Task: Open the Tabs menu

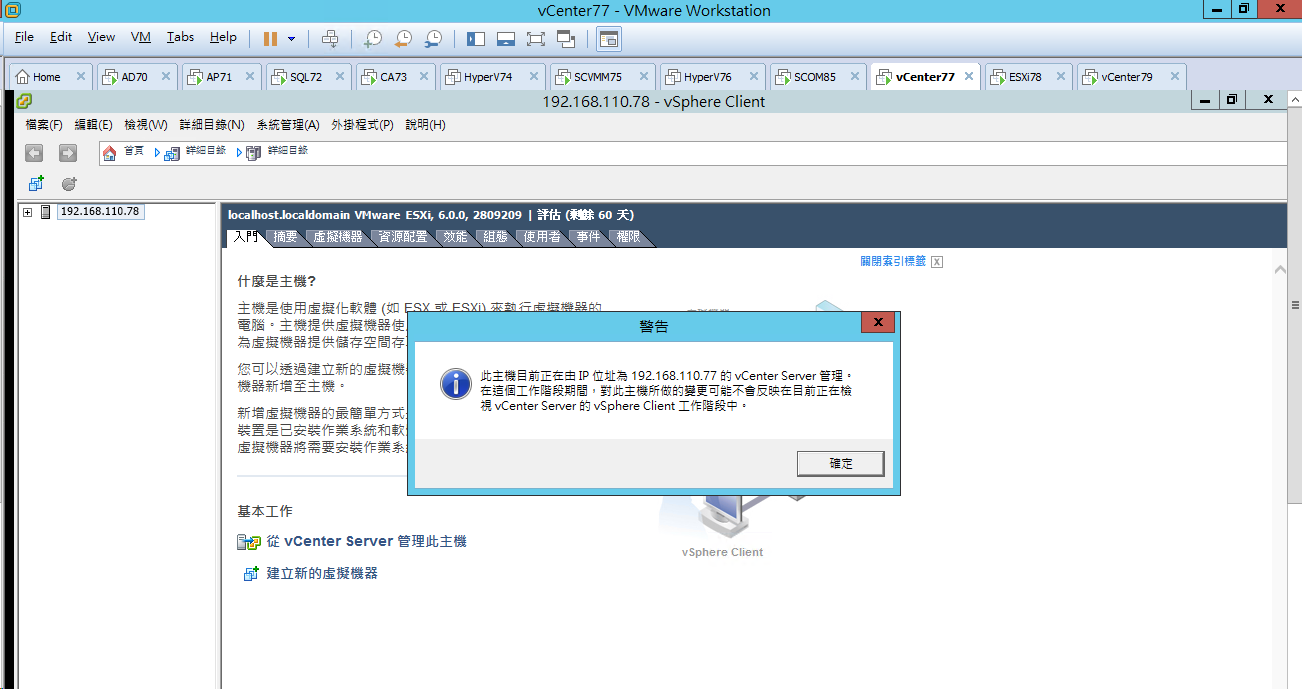Action: coord(180,37)
